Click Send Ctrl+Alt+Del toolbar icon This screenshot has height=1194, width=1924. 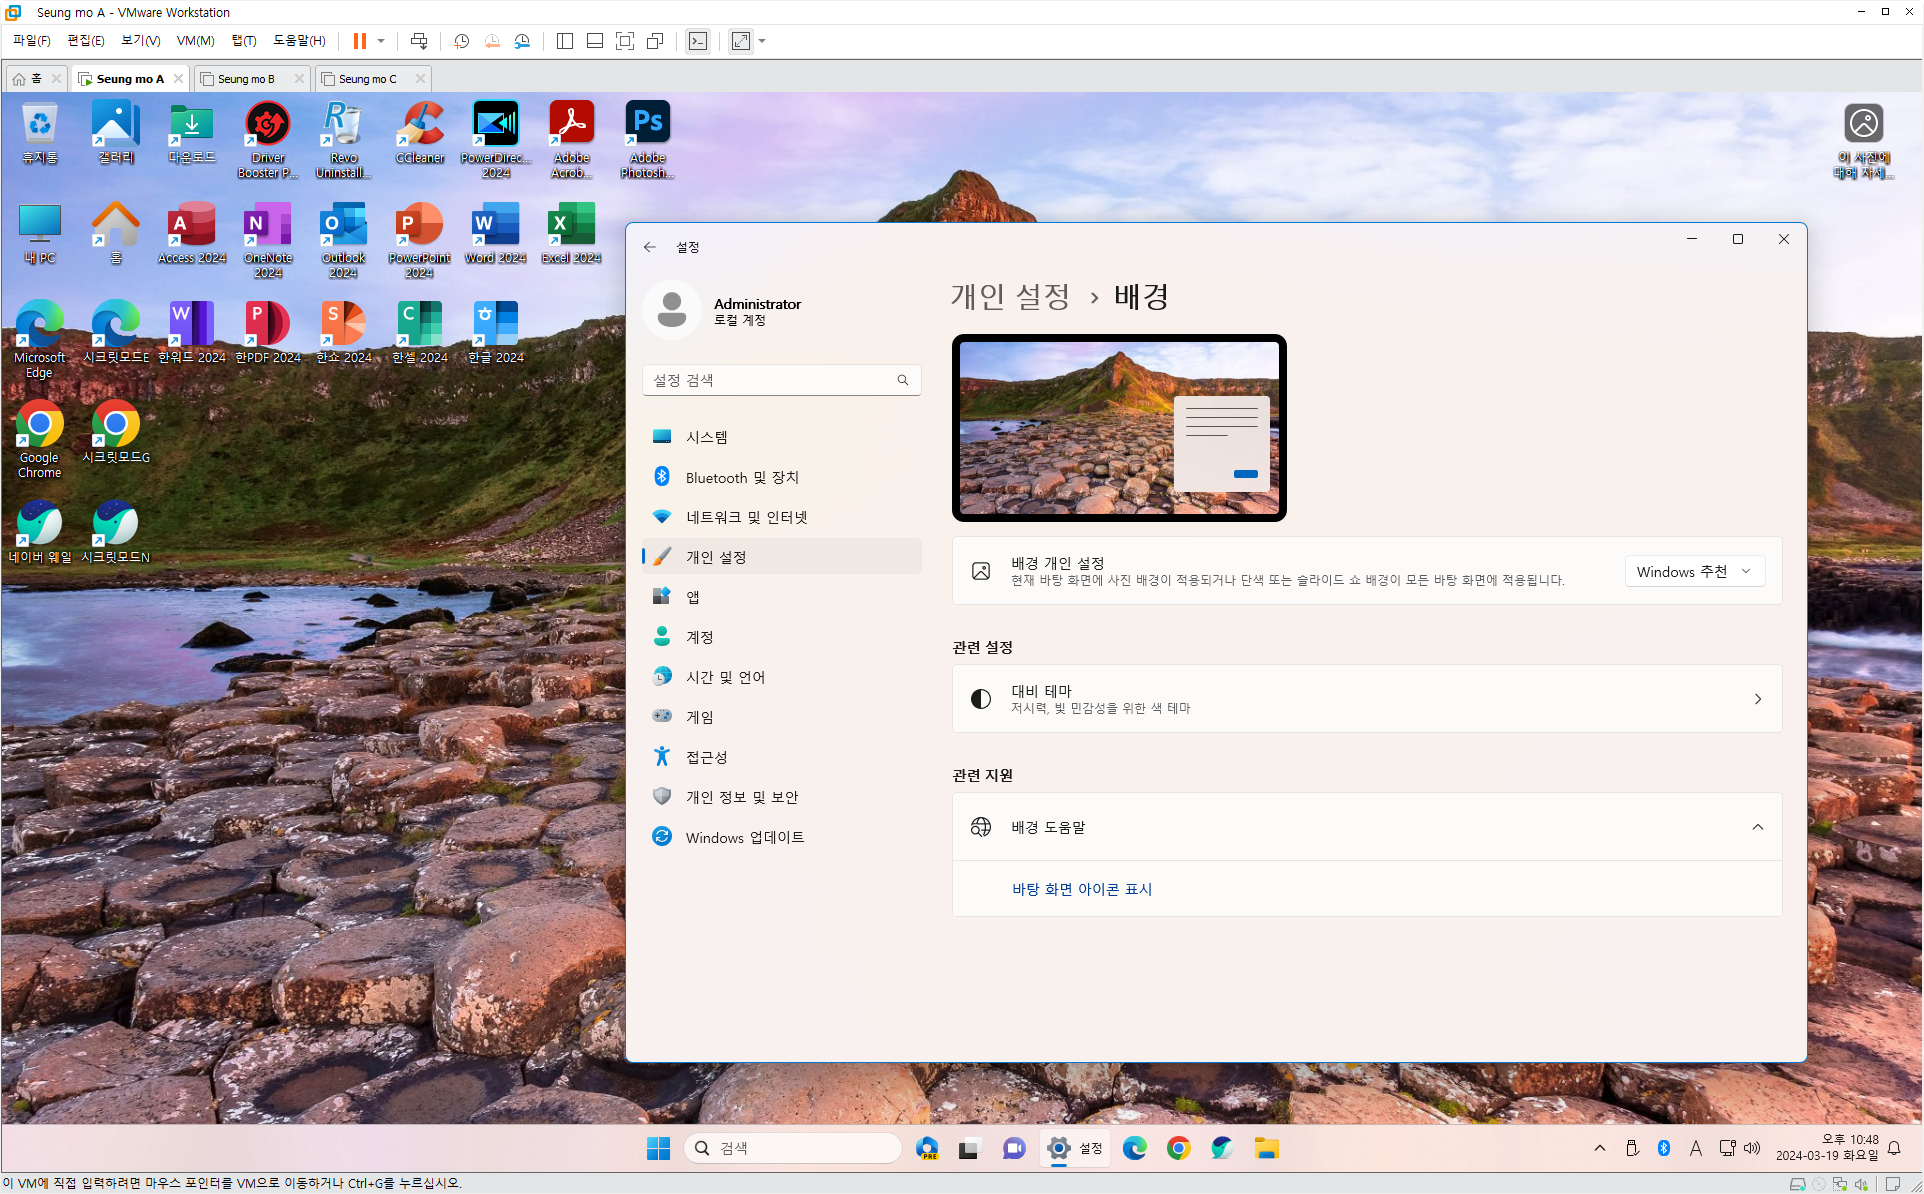coord(419,41)
